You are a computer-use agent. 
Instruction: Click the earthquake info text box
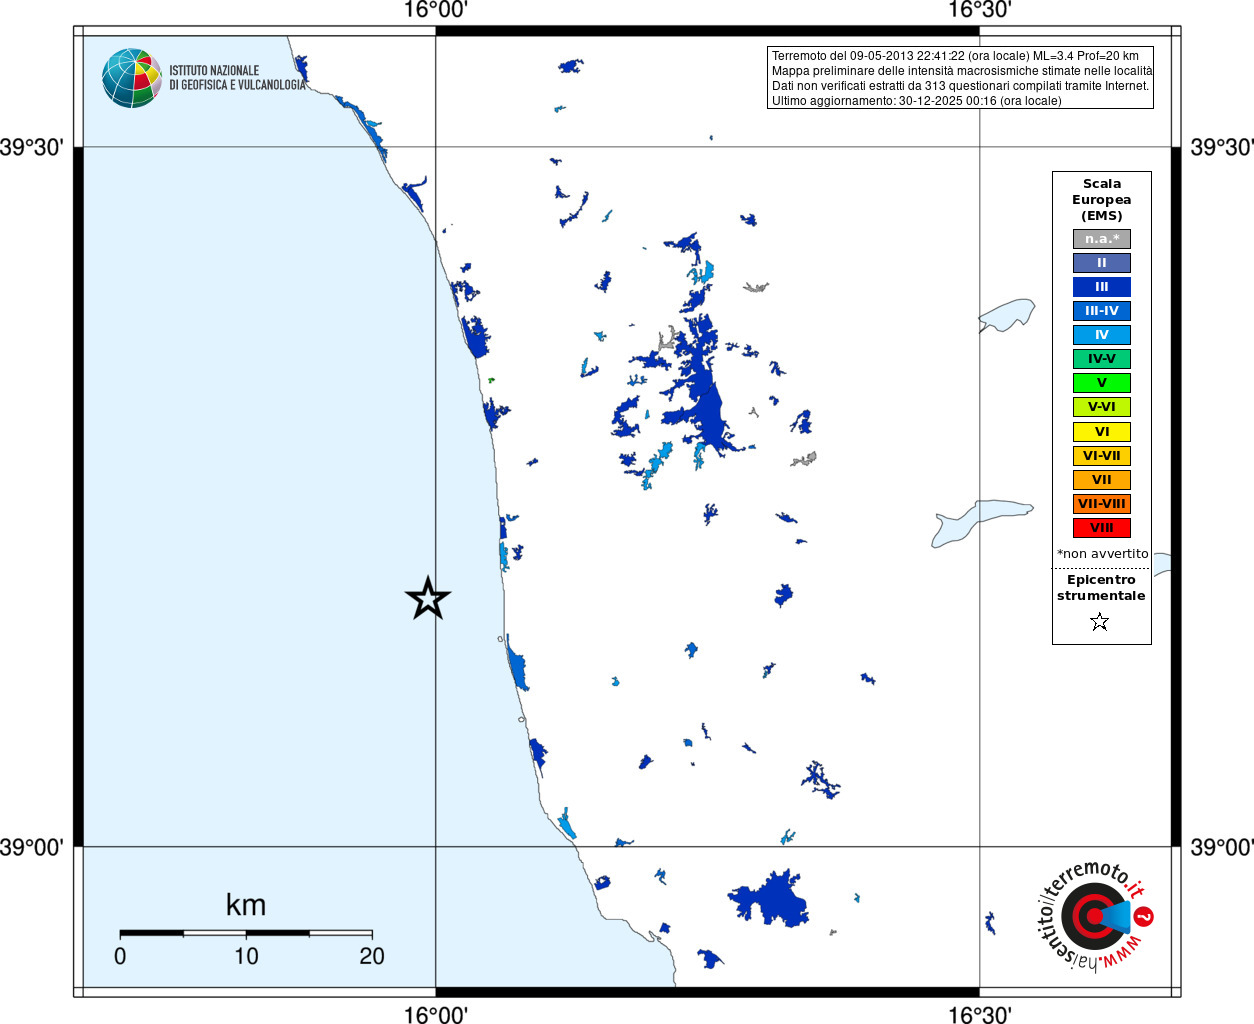point(960,78)
